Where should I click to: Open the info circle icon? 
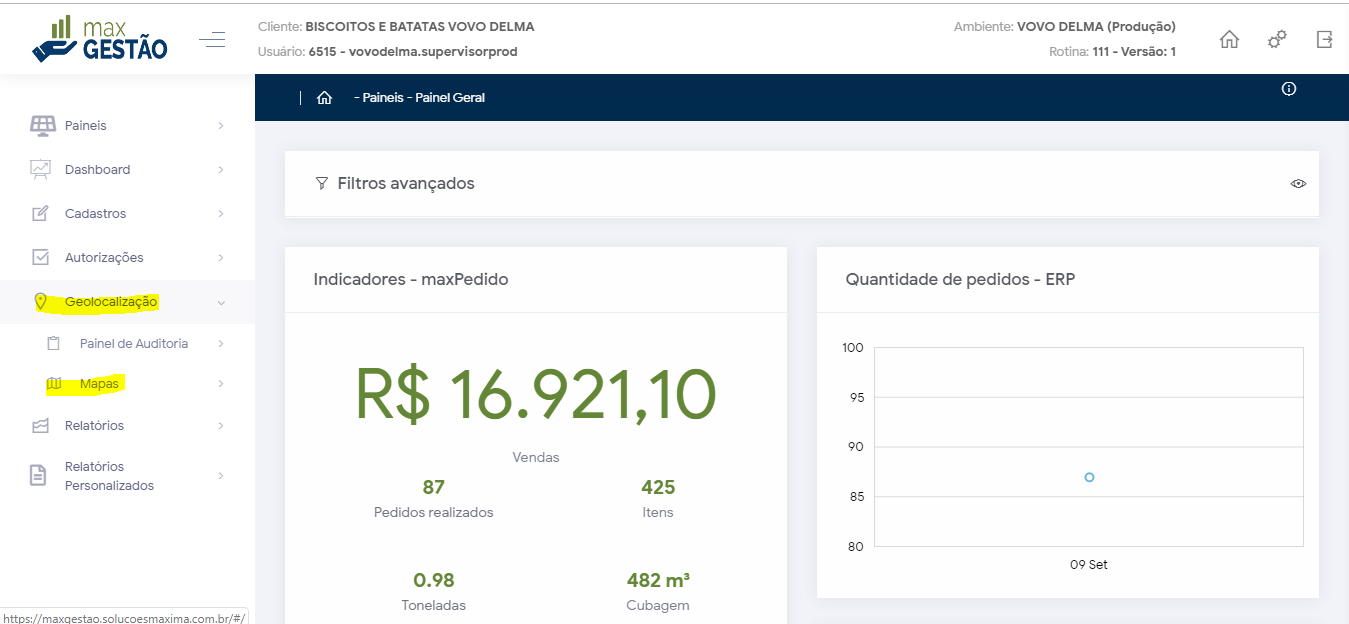(x=1289, y=89)
